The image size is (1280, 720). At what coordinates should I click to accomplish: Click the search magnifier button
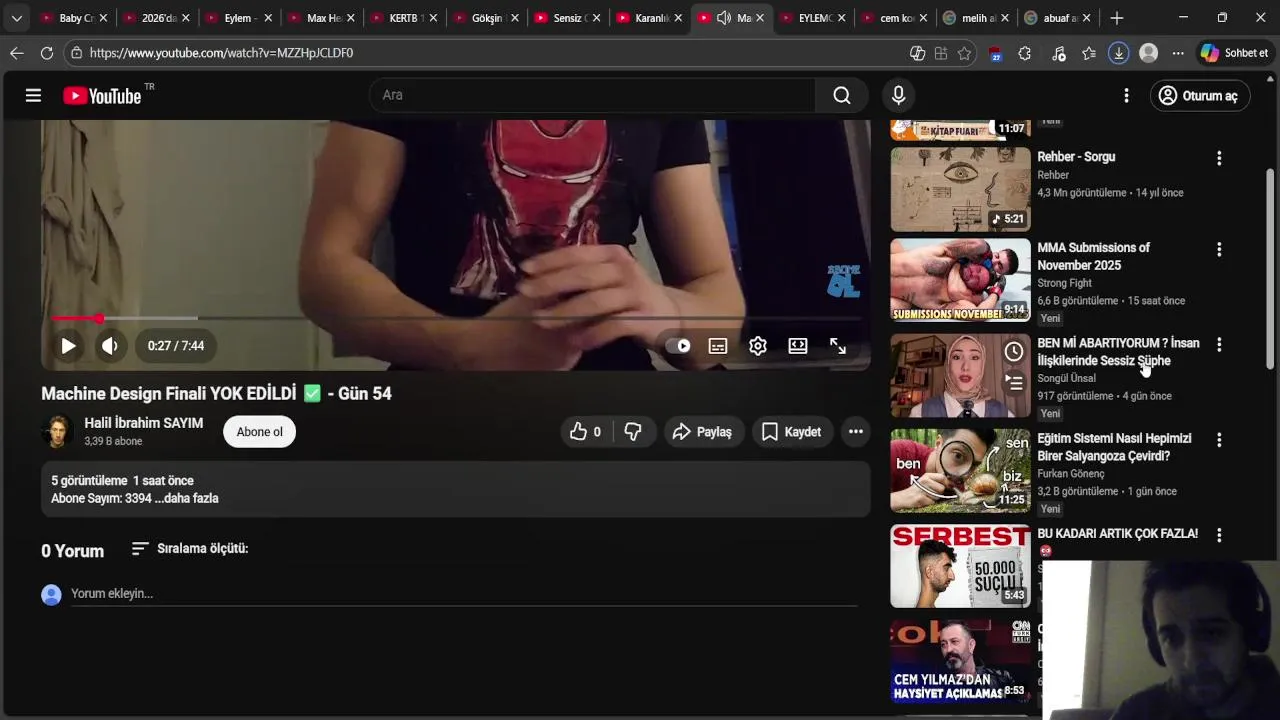(842, 95)
